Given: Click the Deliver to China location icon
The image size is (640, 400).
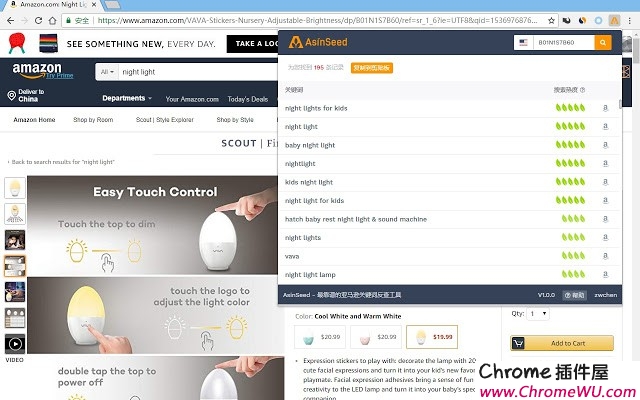Looking at the screenshot, I should coord(11,96).
